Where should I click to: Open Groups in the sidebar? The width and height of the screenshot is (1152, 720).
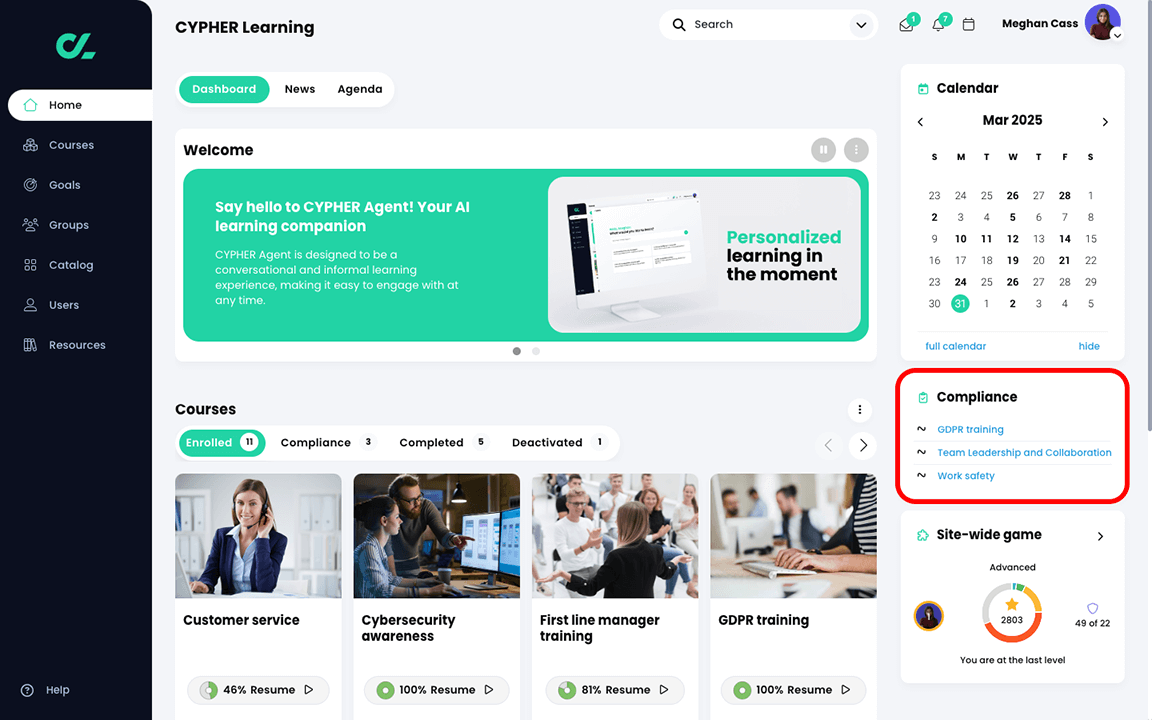pos(68,225)
